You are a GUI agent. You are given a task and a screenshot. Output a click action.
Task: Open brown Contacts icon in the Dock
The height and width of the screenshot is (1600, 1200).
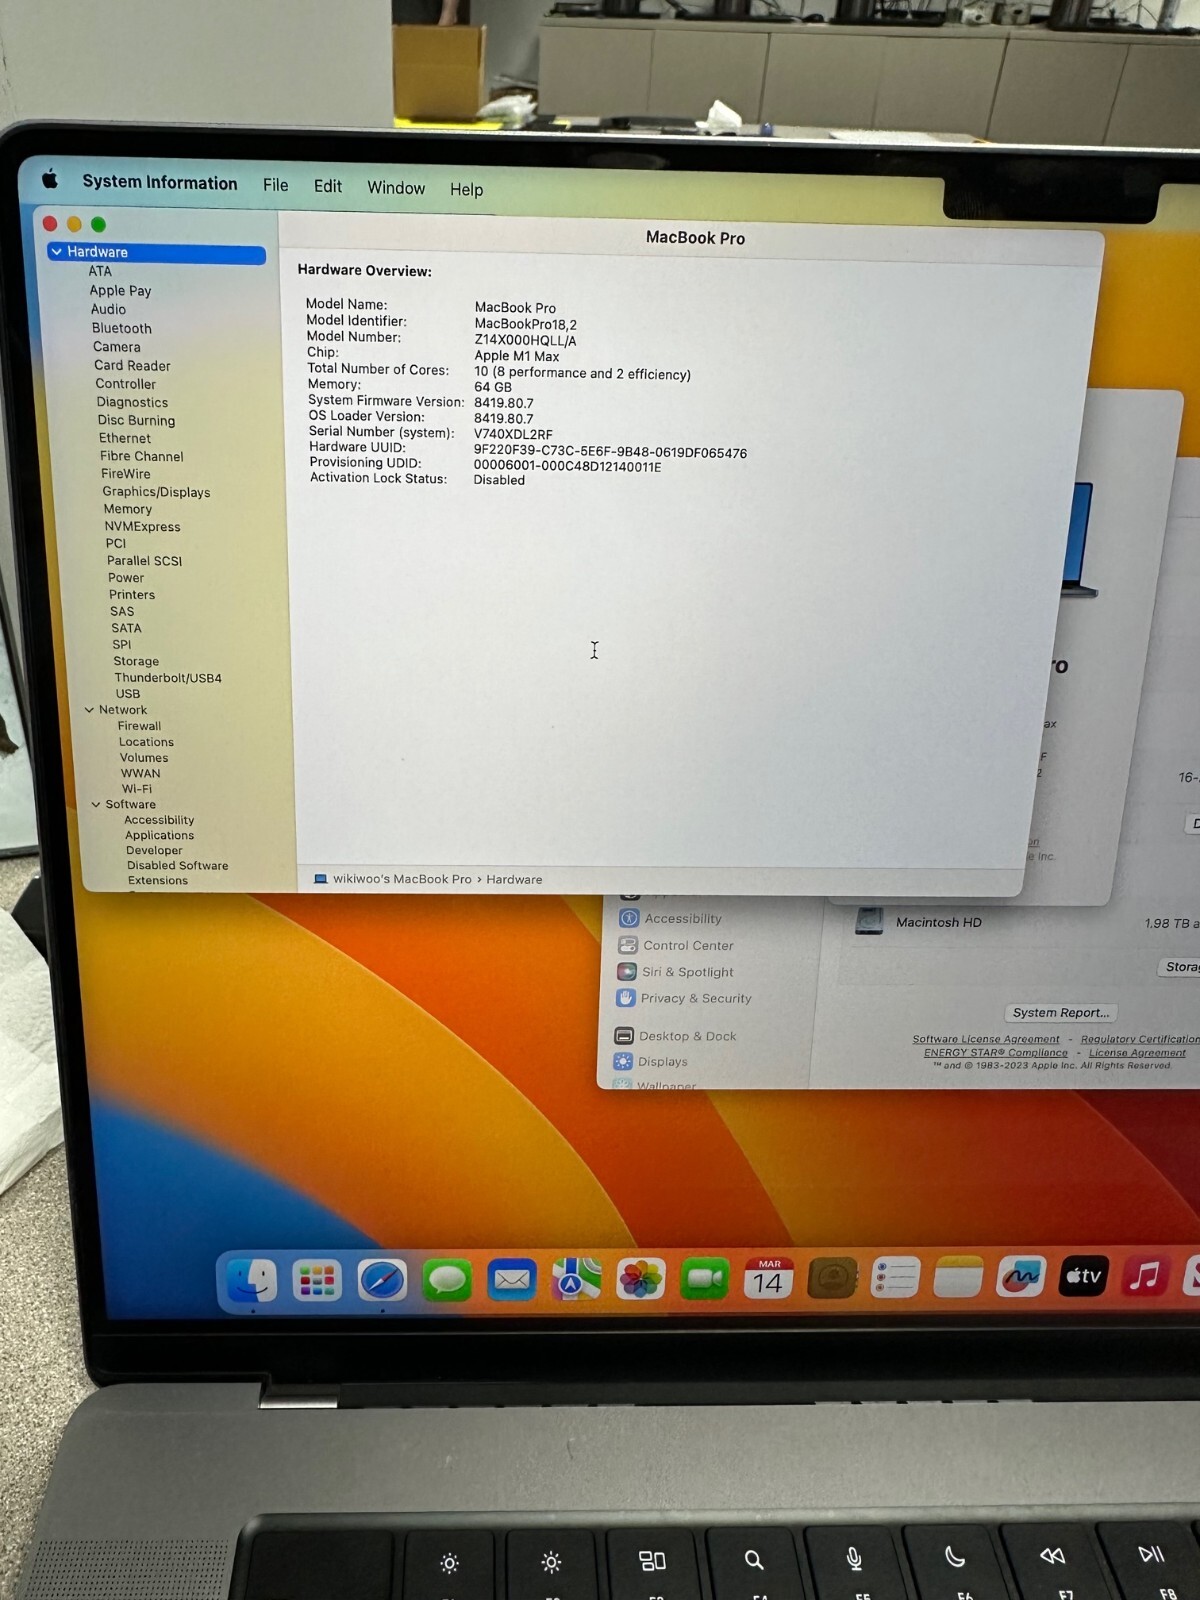(832, 1277)
